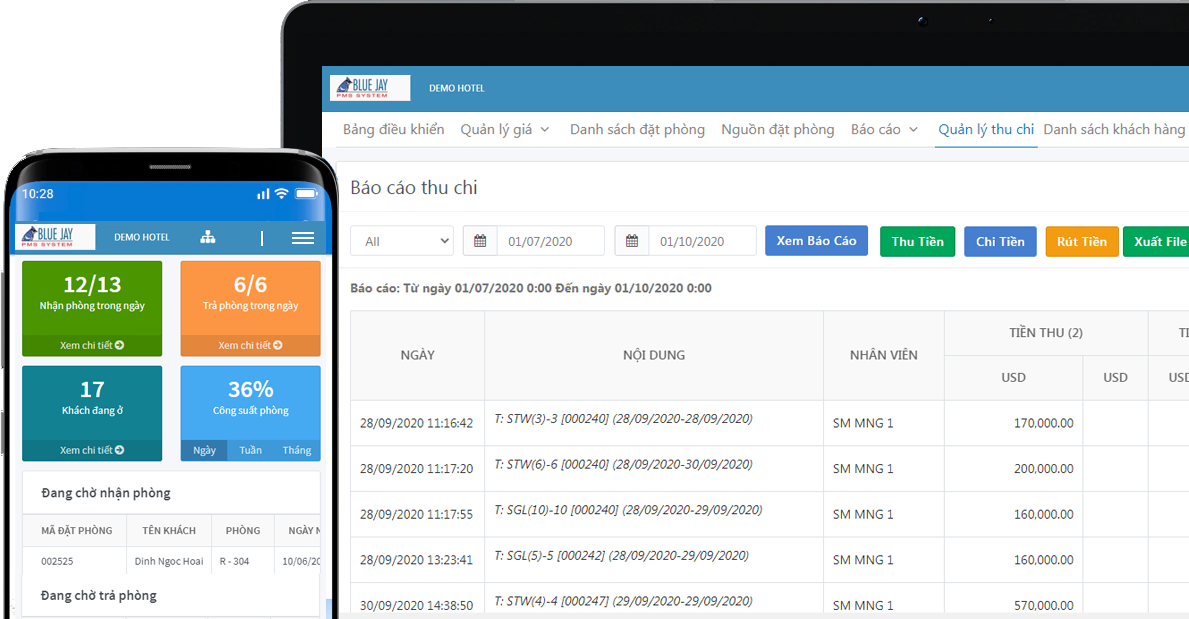This screenshot has height=619, width=1189.
Task: Click the phone hamburger menu icon
Action: 302,238
